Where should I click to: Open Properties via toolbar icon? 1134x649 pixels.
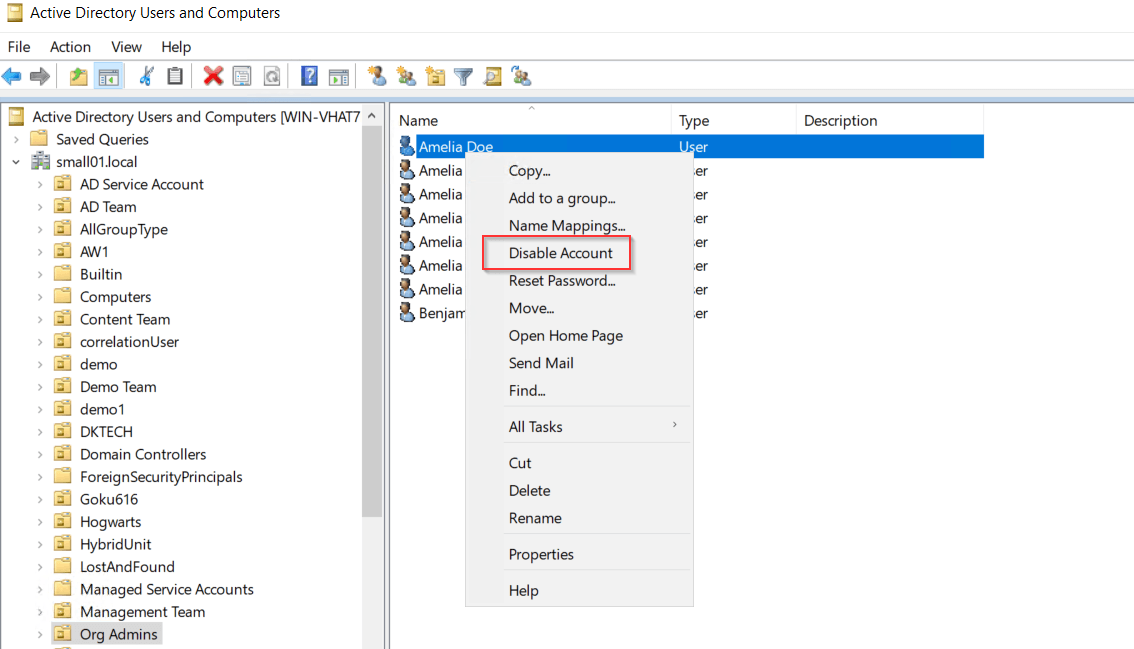tap(242, 76)
